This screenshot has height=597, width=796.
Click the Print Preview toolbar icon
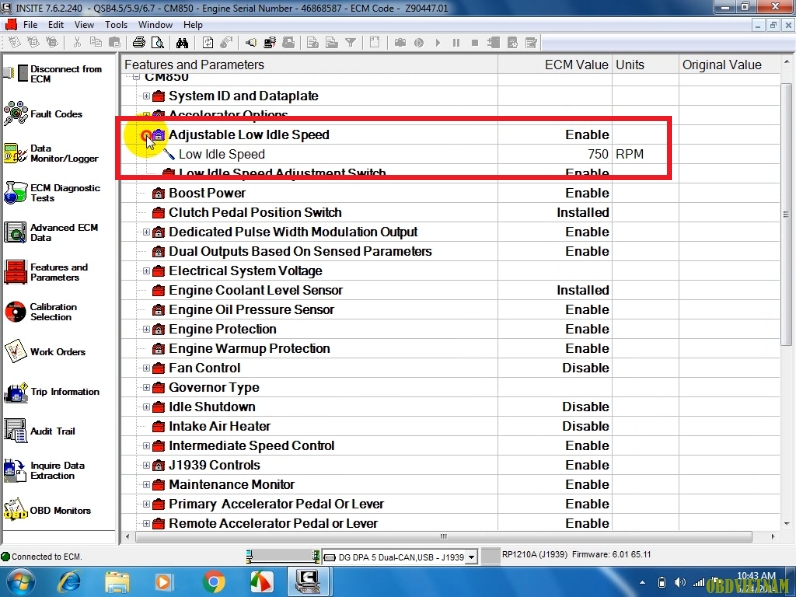tap(157, 43)
